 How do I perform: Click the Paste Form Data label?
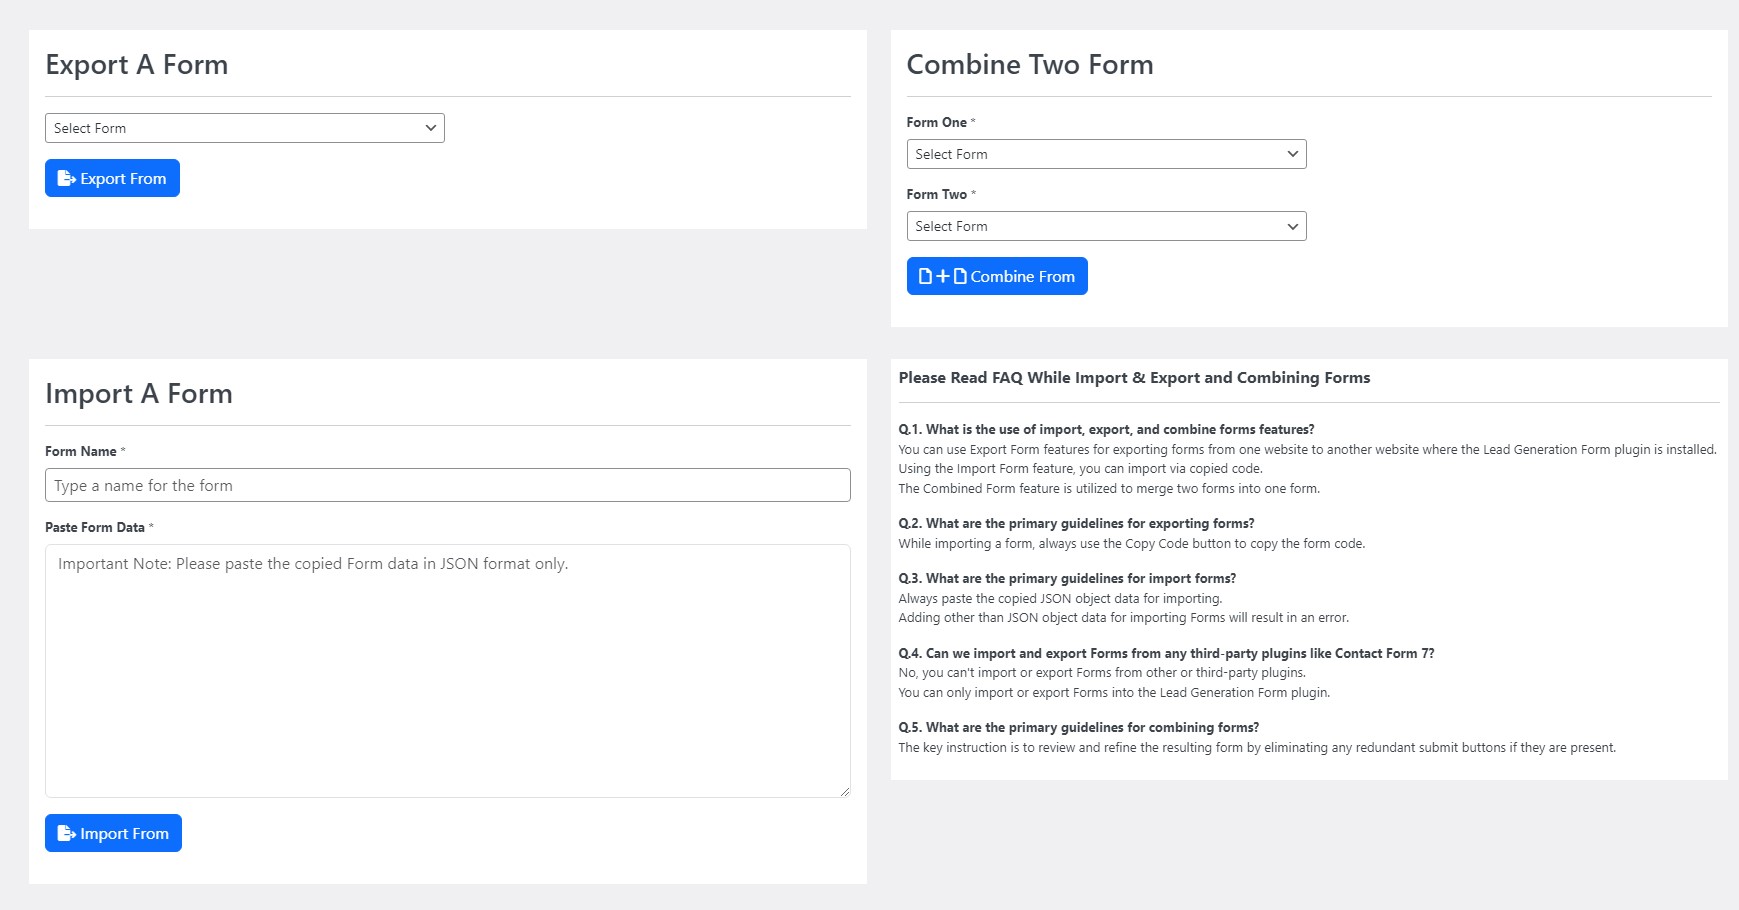point(94,527)
